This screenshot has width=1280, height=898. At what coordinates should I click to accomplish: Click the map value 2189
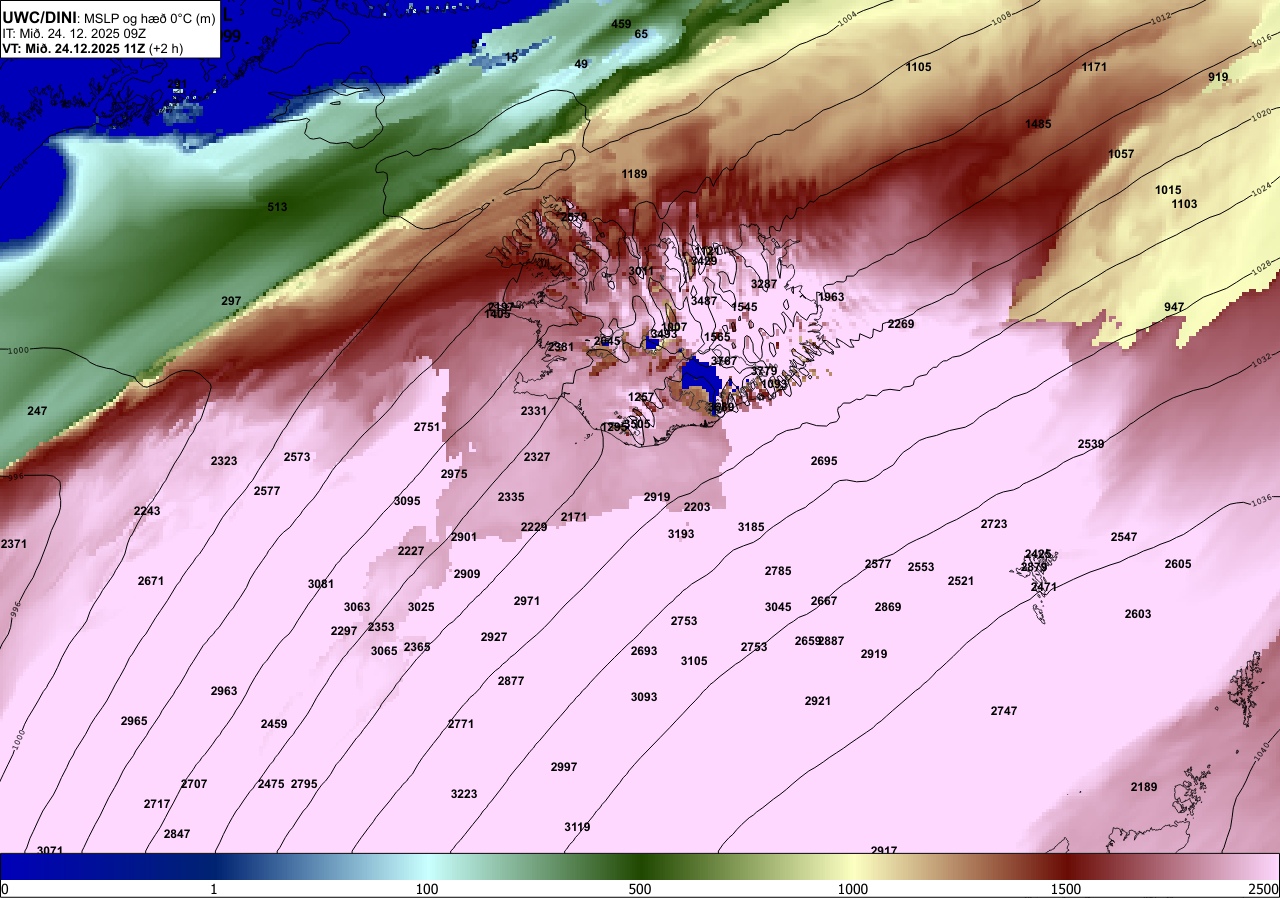coord(1144,787)
